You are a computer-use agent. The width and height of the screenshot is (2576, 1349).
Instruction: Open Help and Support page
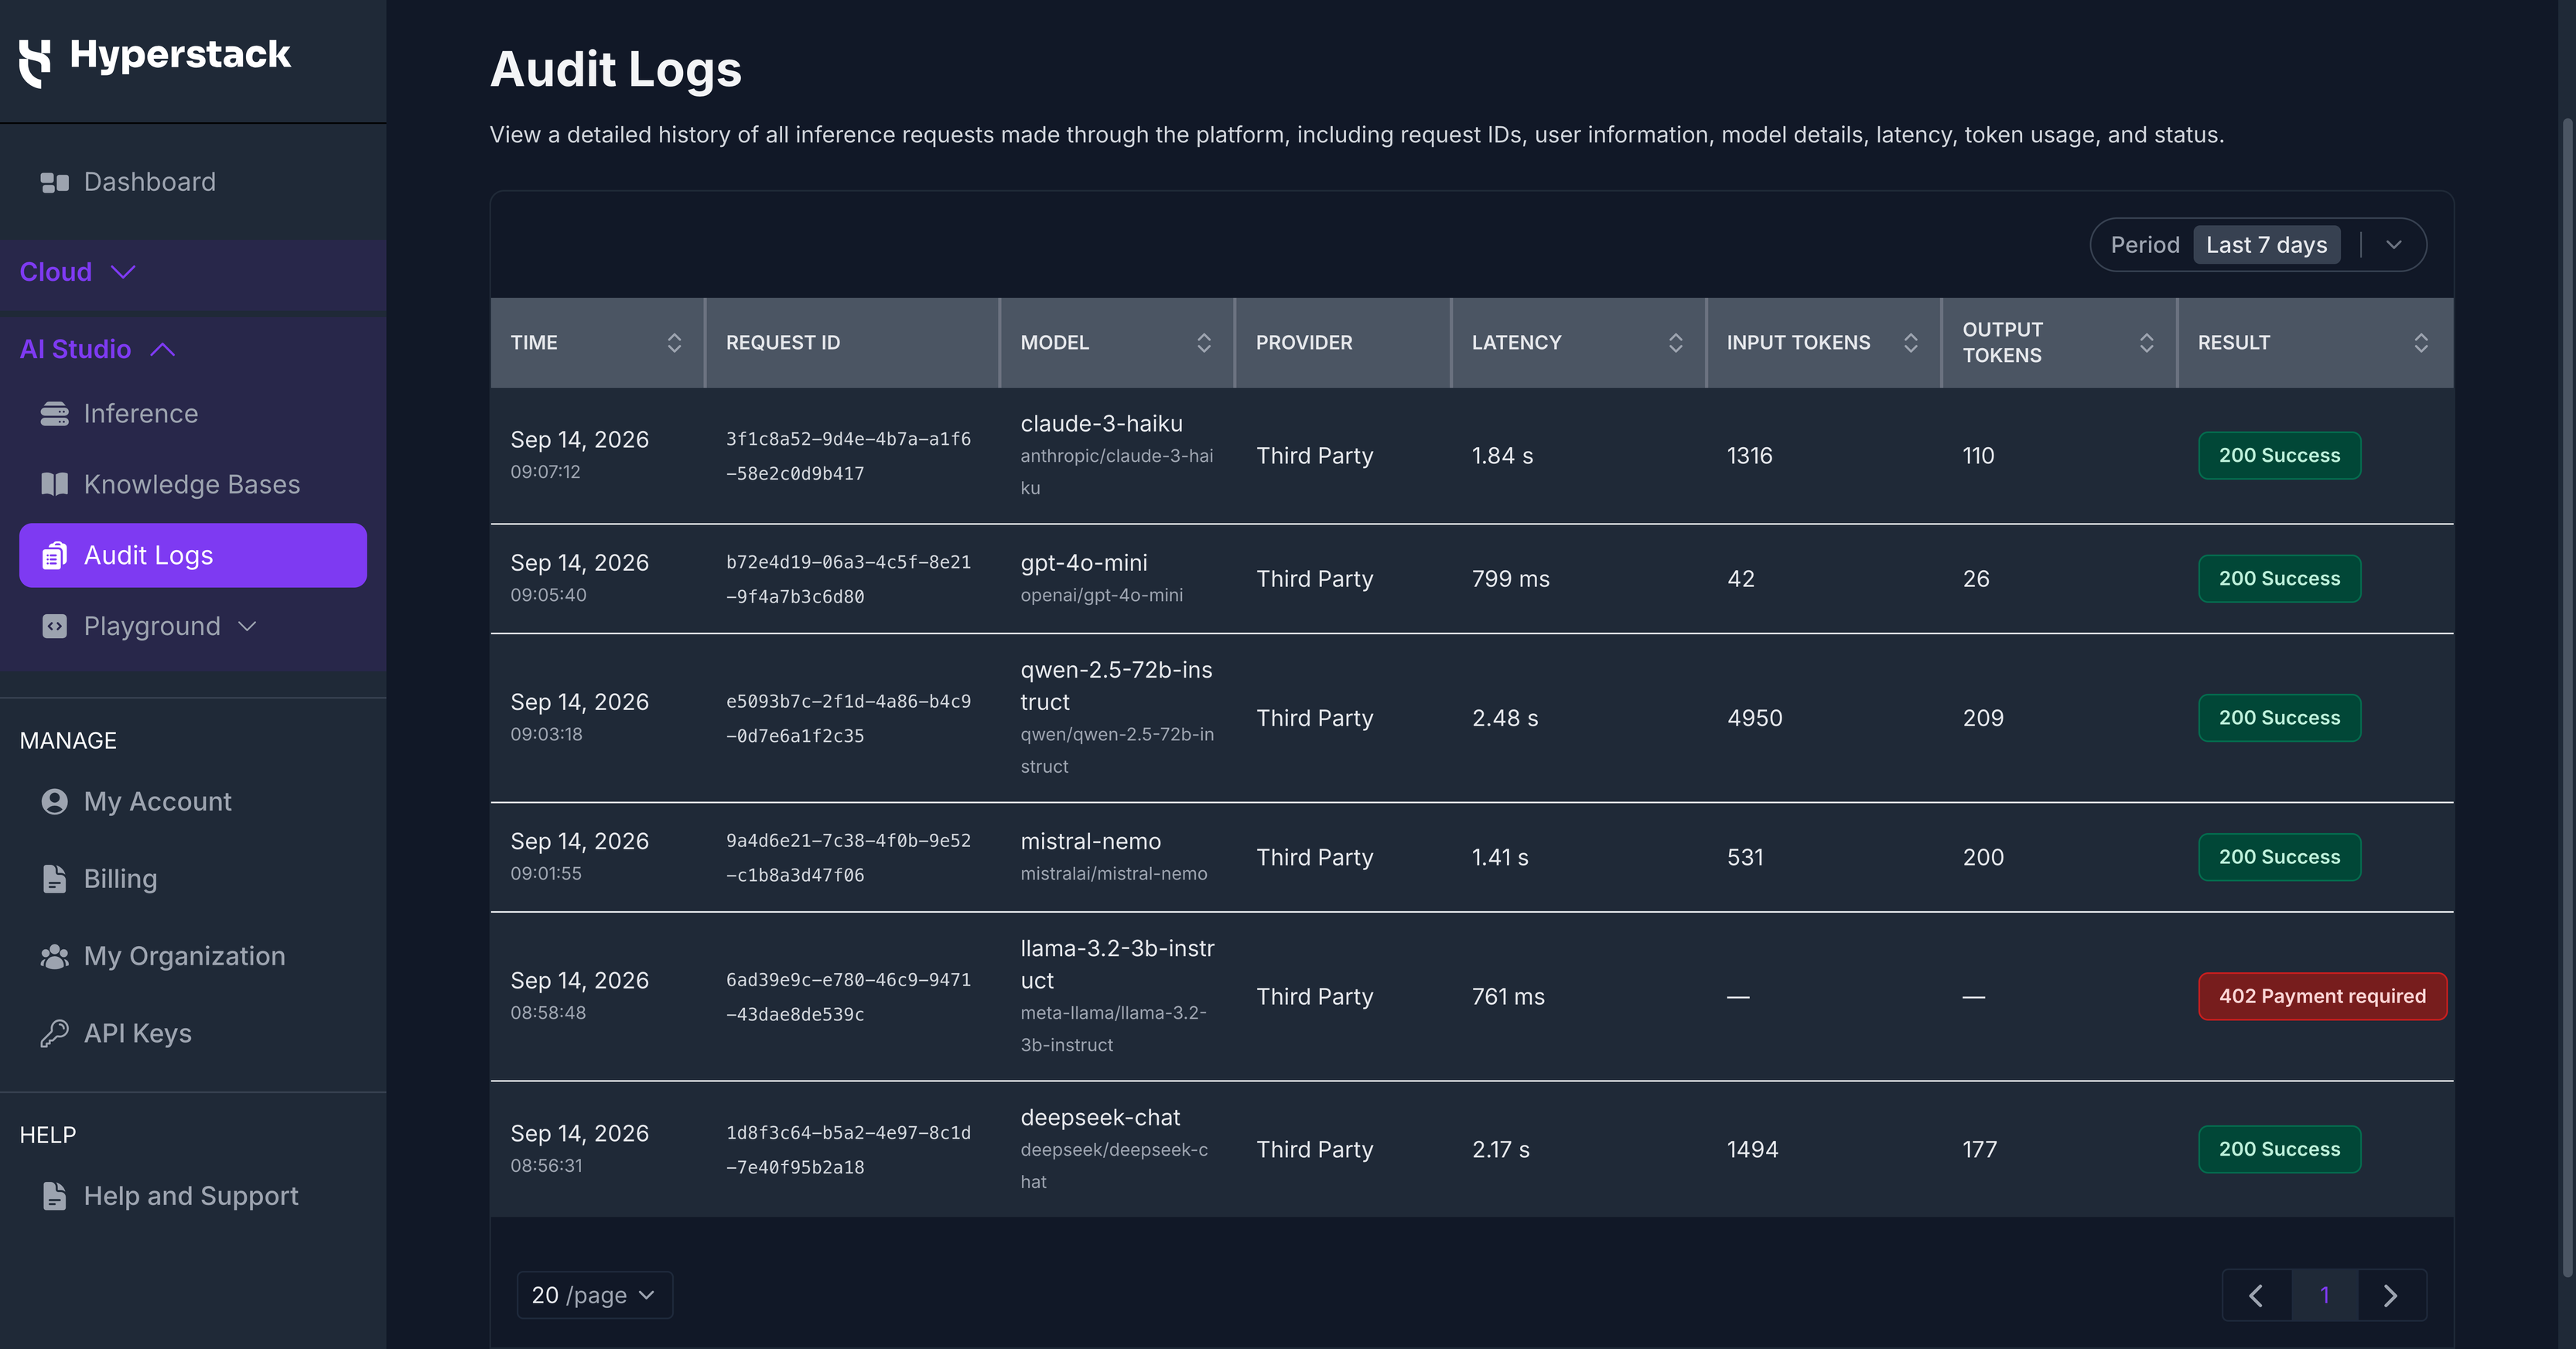pyautogui.click(x=193, y=1196)
